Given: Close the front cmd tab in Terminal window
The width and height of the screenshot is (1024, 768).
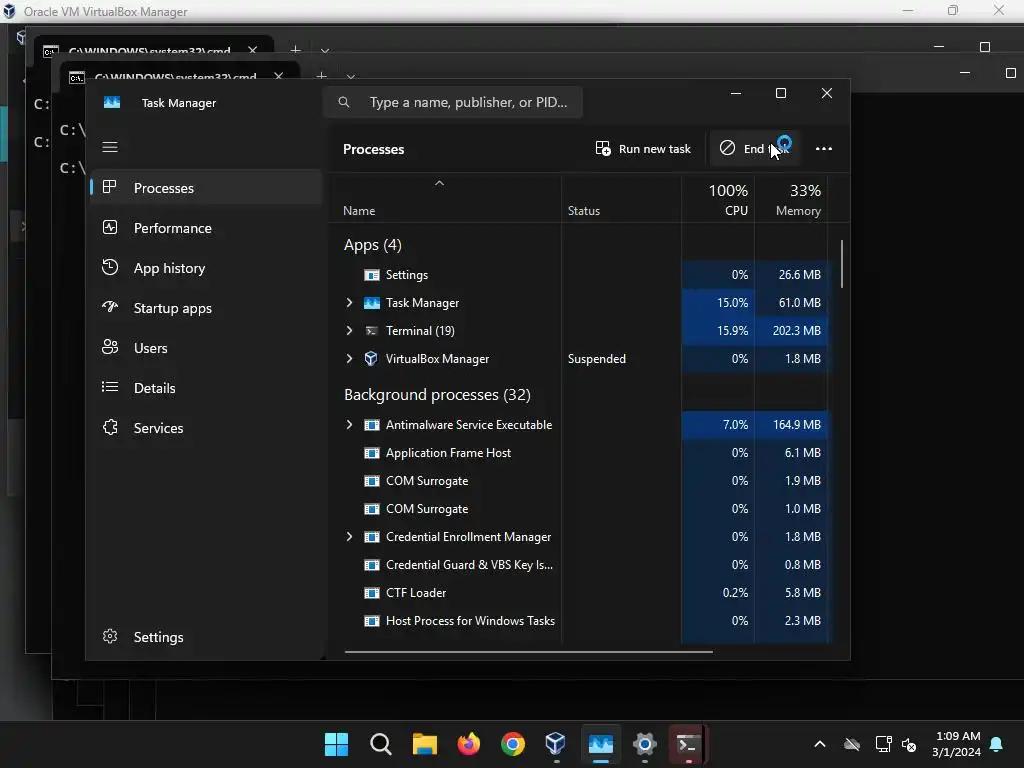Looking at the screenshot, I should click(x=279, y=76).
